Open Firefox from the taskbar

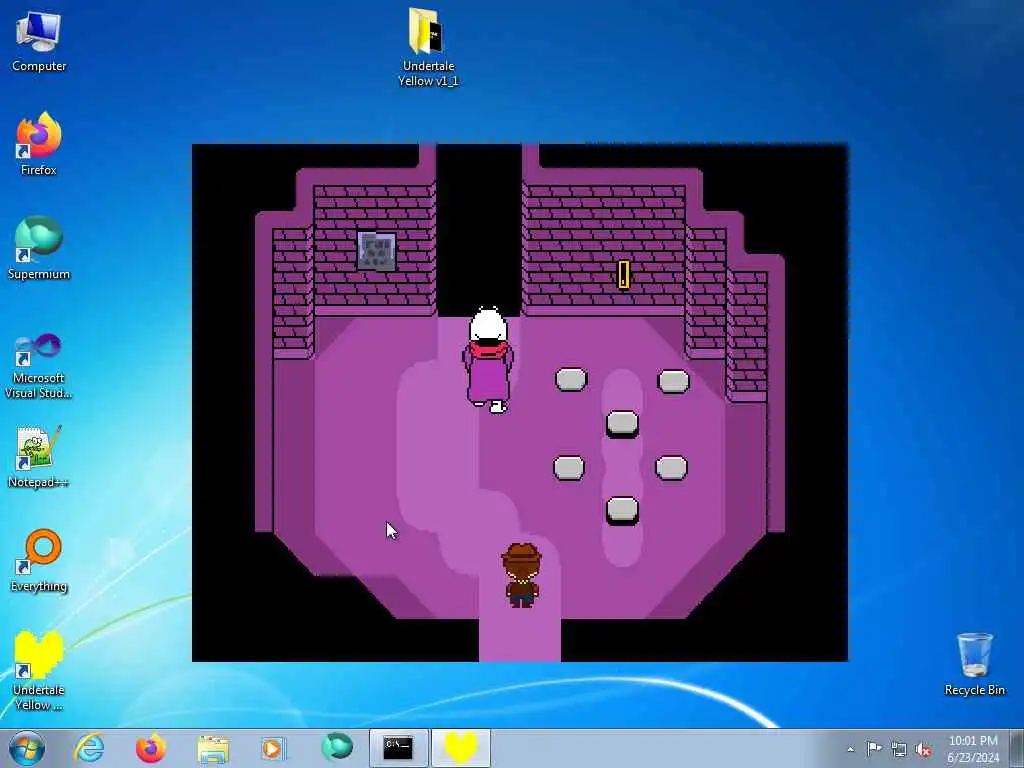coord(150,748)
